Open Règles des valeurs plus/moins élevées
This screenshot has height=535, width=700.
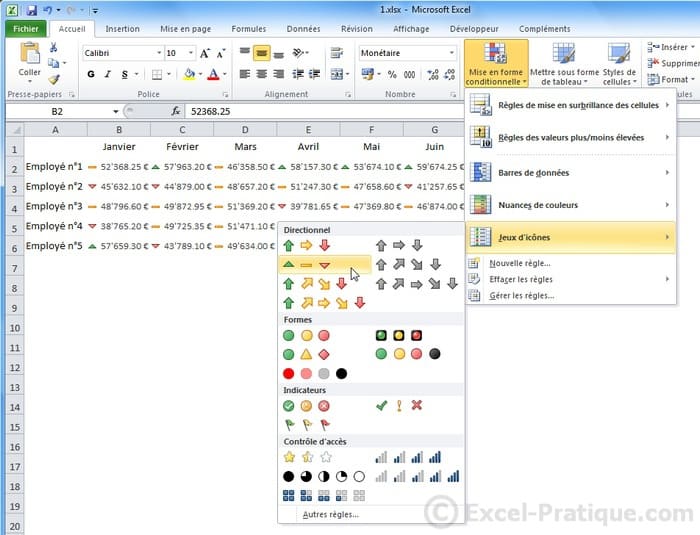click(x=571, y=138)
